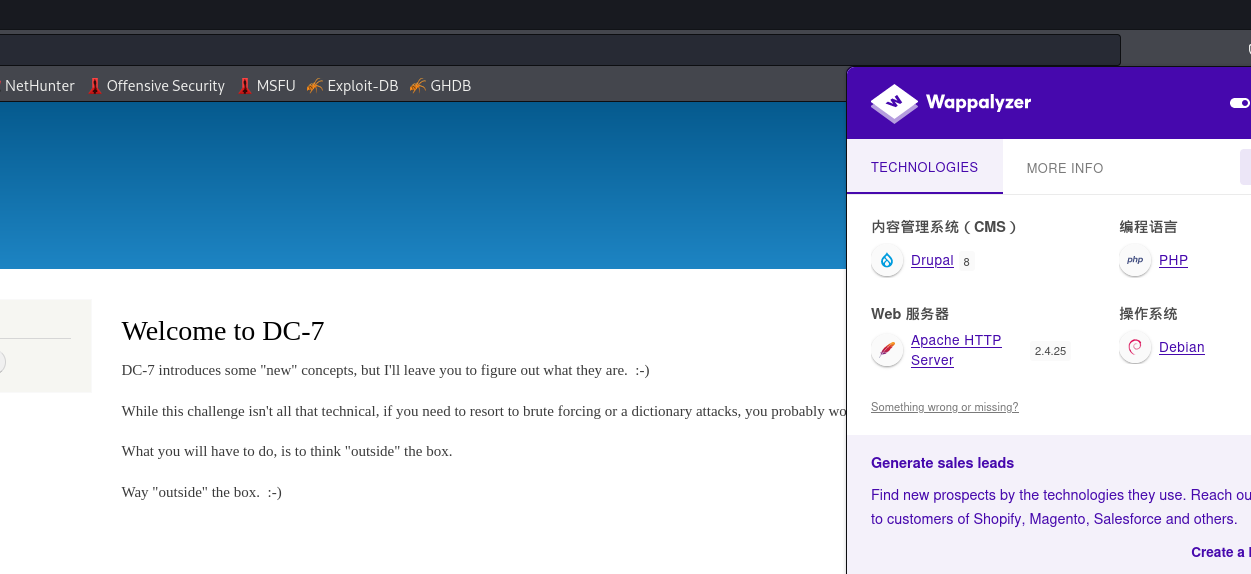Click the "Welcome to DC-7" heading
1251x574 pixels.
(x=223, y=331)
